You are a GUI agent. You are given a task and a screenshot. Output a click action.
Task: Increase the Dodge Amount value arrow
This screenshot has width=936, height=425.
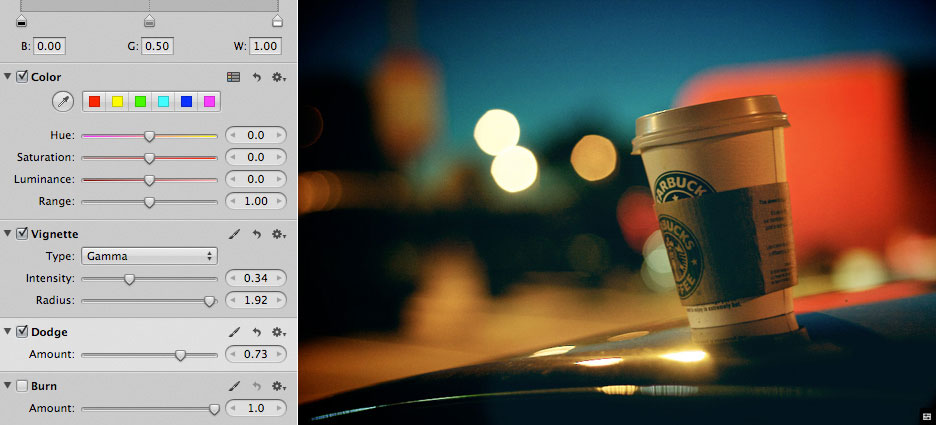[279, 355]
